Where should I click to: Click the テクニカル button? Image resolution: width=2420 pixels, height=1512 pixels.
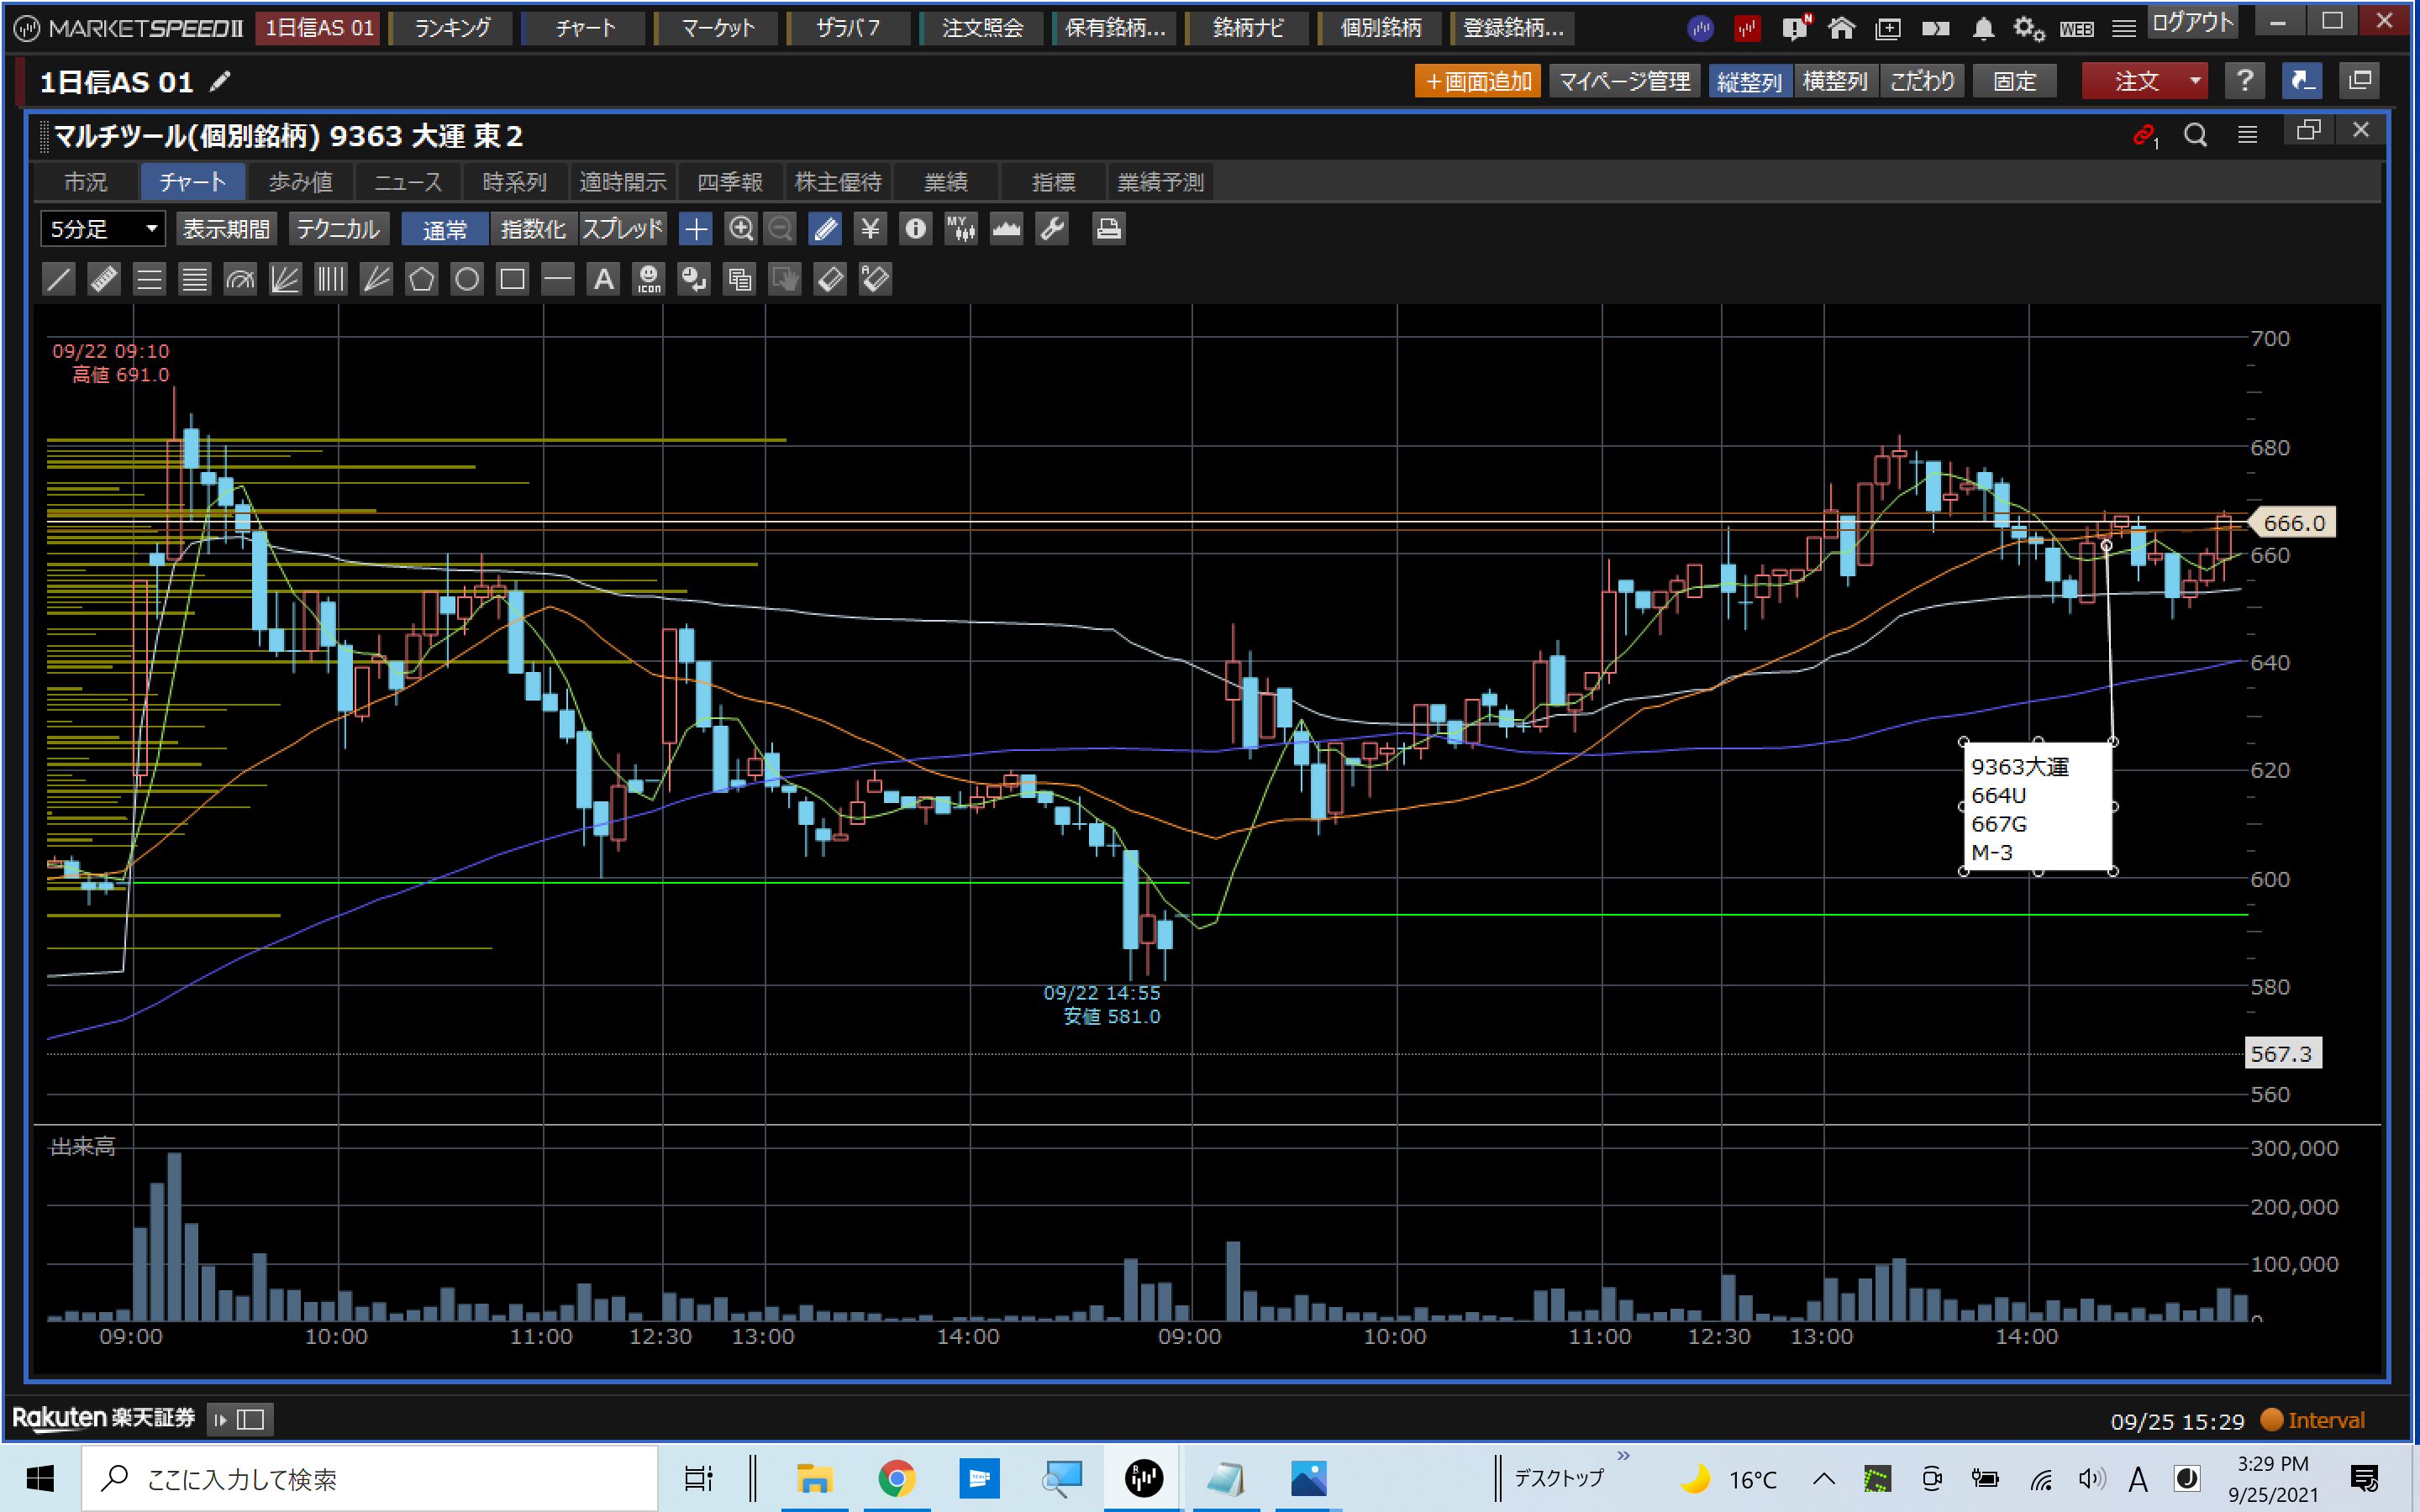coord(338,229)
